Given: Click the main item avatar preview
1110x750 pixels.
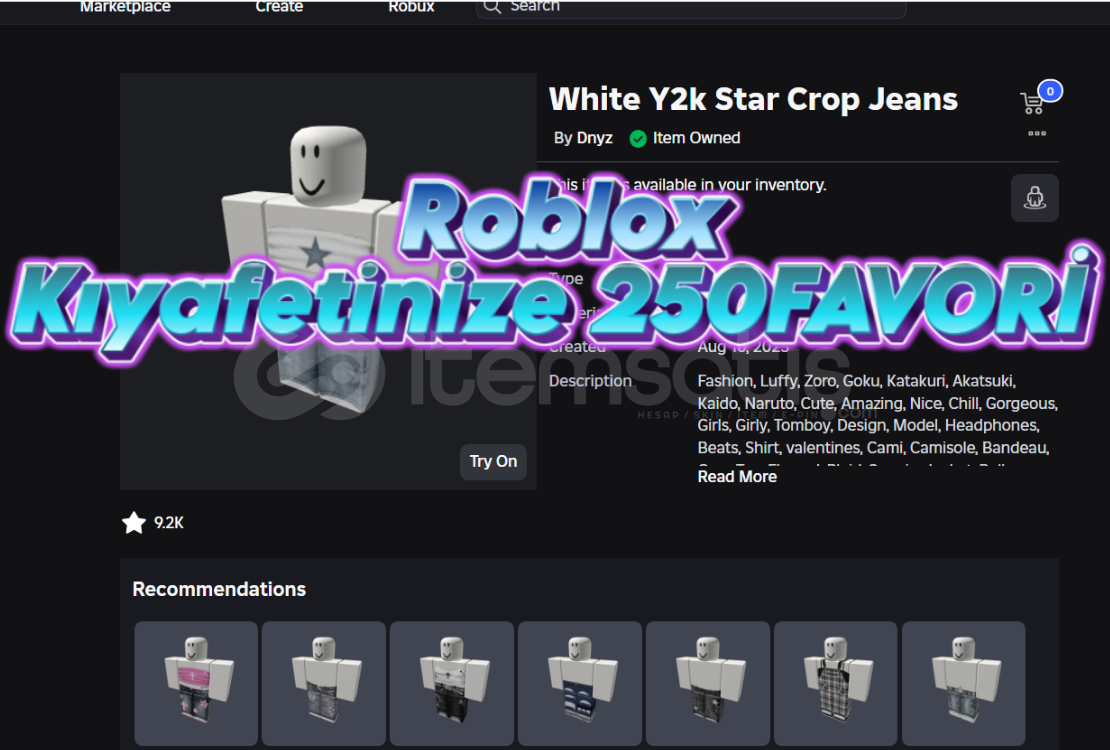Looking at the screenshot, I should click(x=328, y=281).
